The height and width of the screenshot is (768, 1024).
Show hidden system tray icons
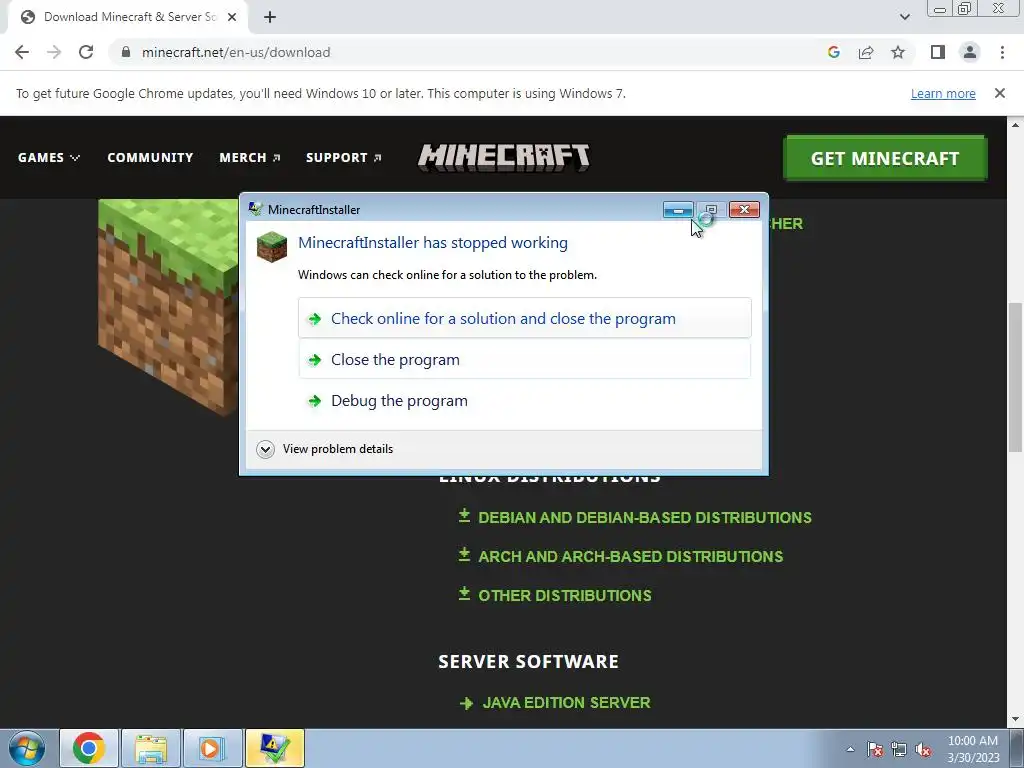[850, 749]
